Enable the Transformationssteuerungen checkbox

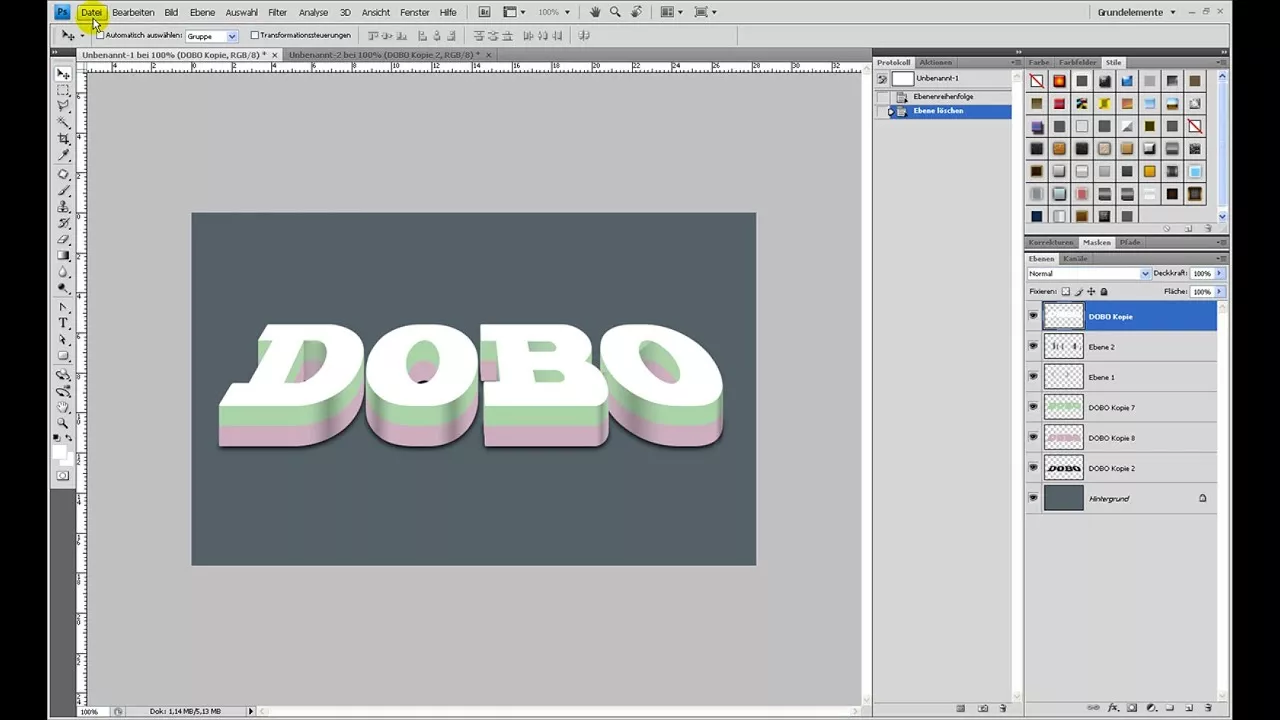[256, 35]
